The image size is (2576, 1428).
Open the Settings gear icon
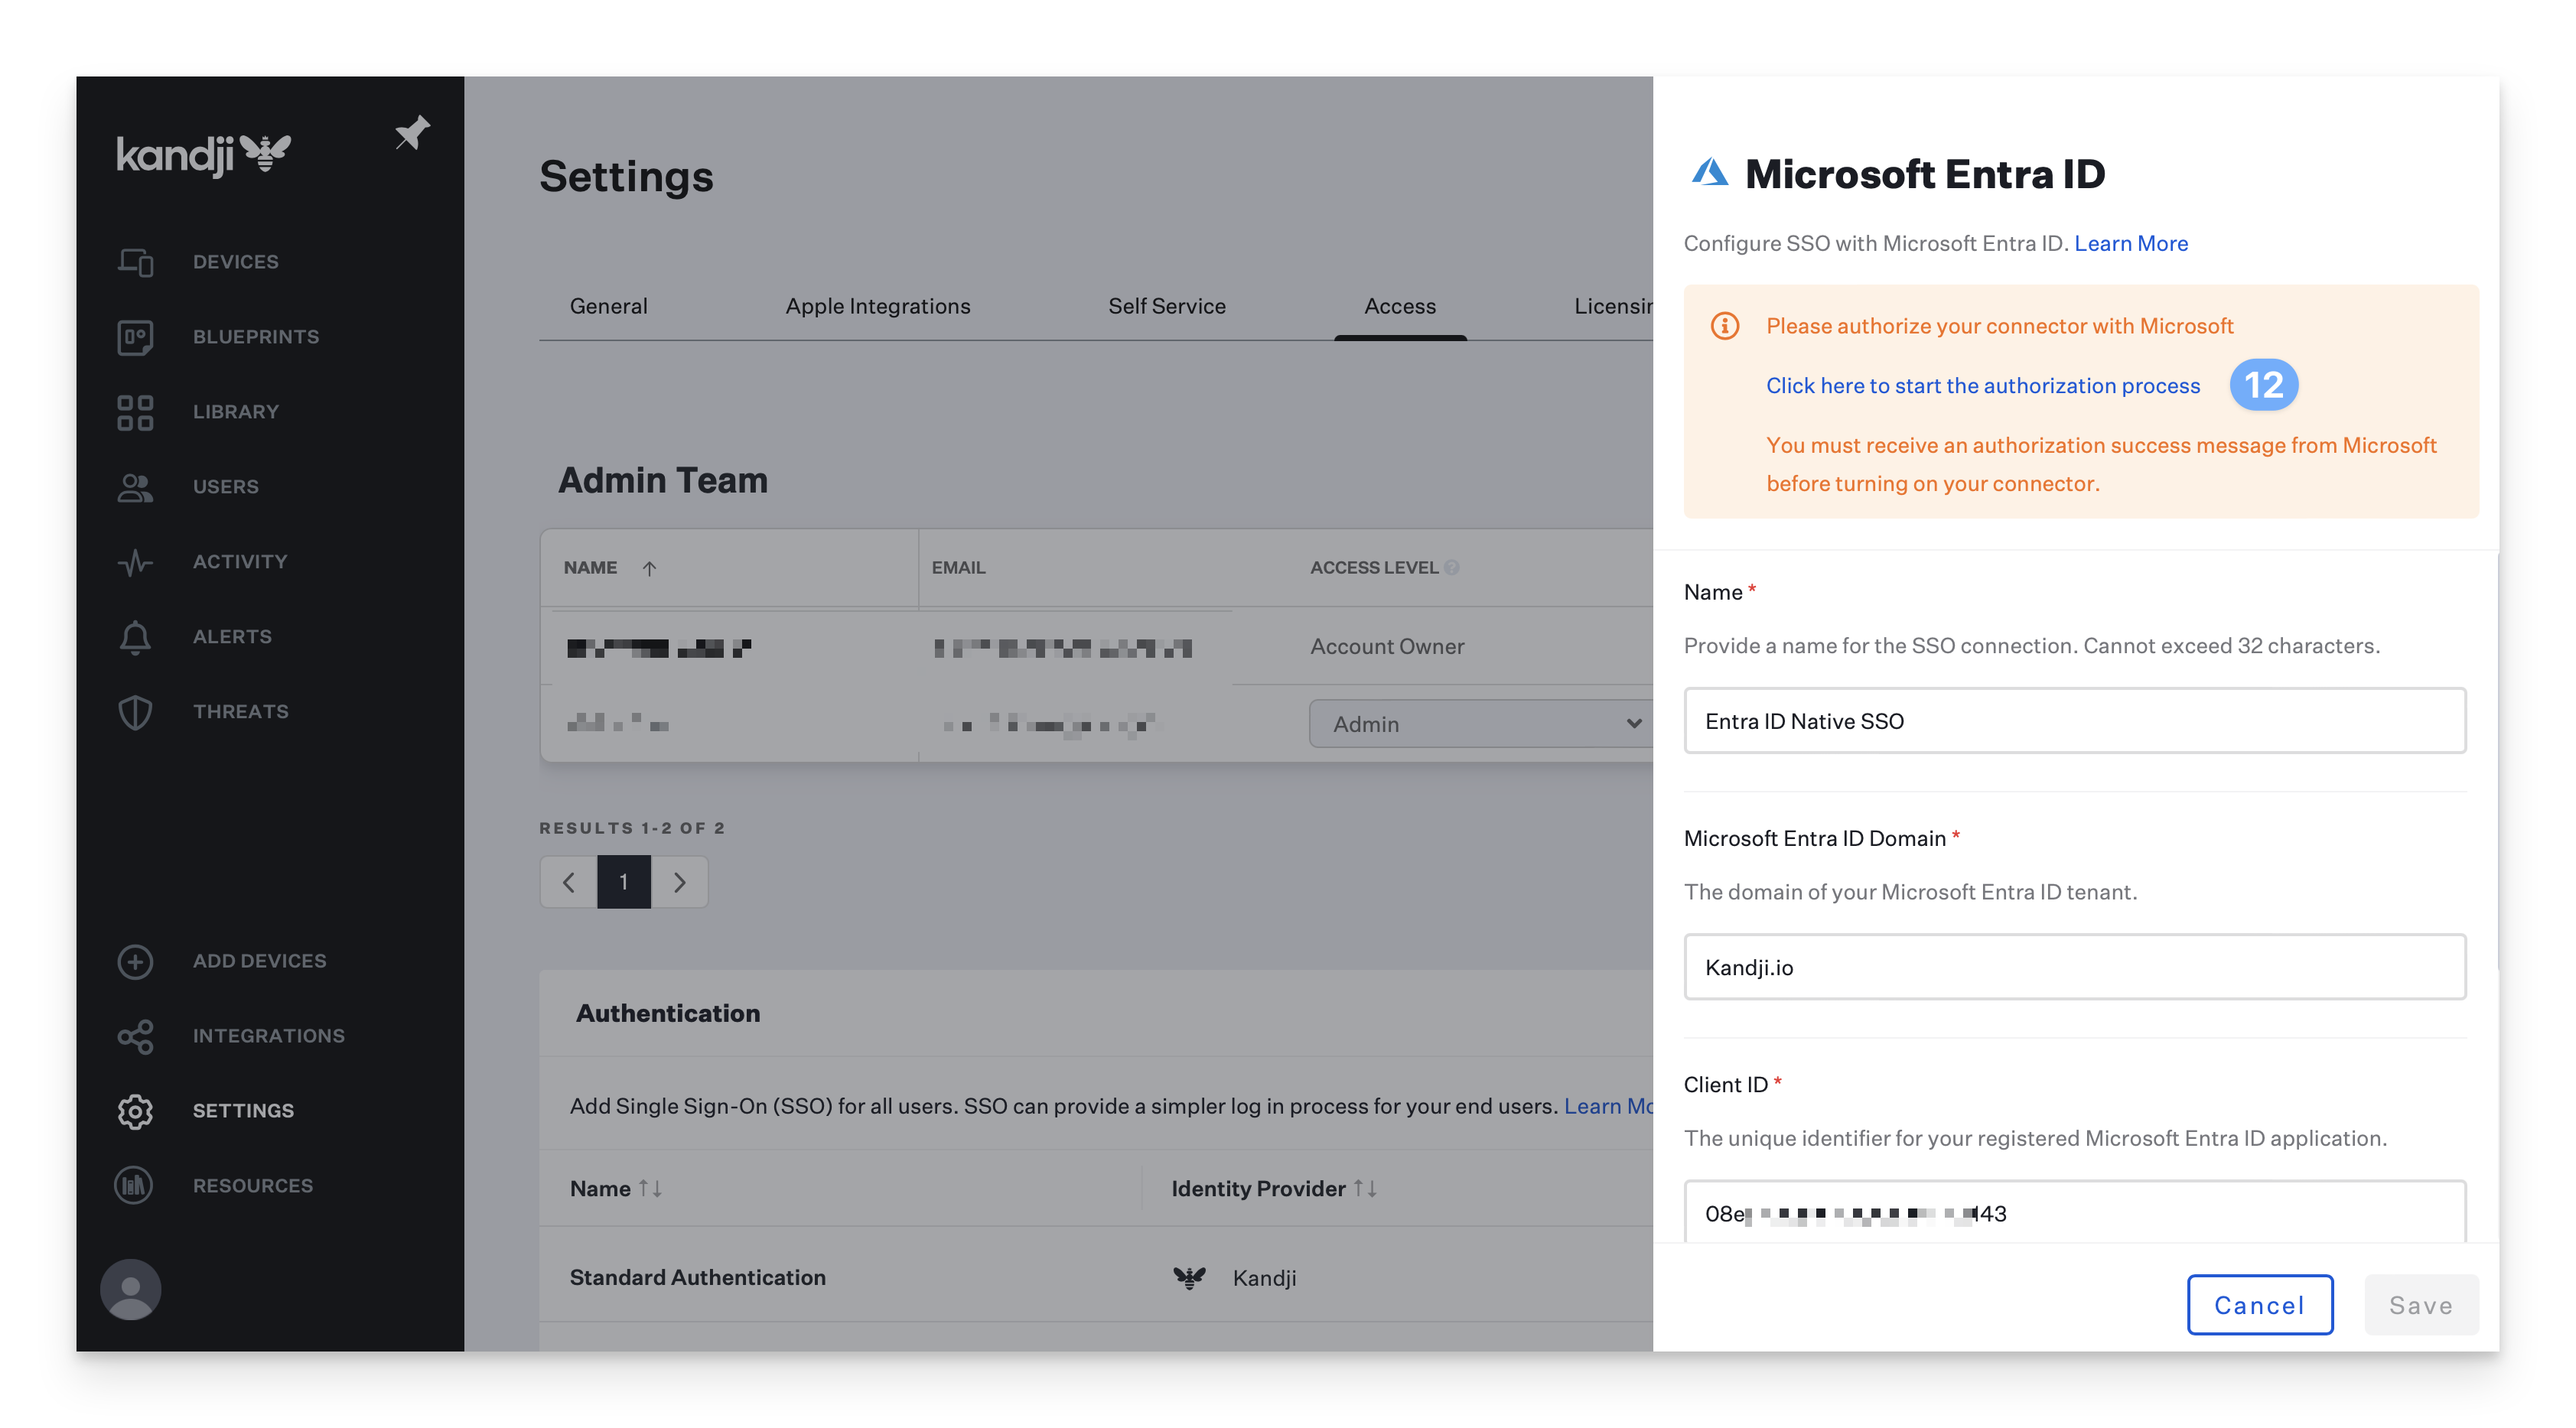click(x=135, y=1111)
